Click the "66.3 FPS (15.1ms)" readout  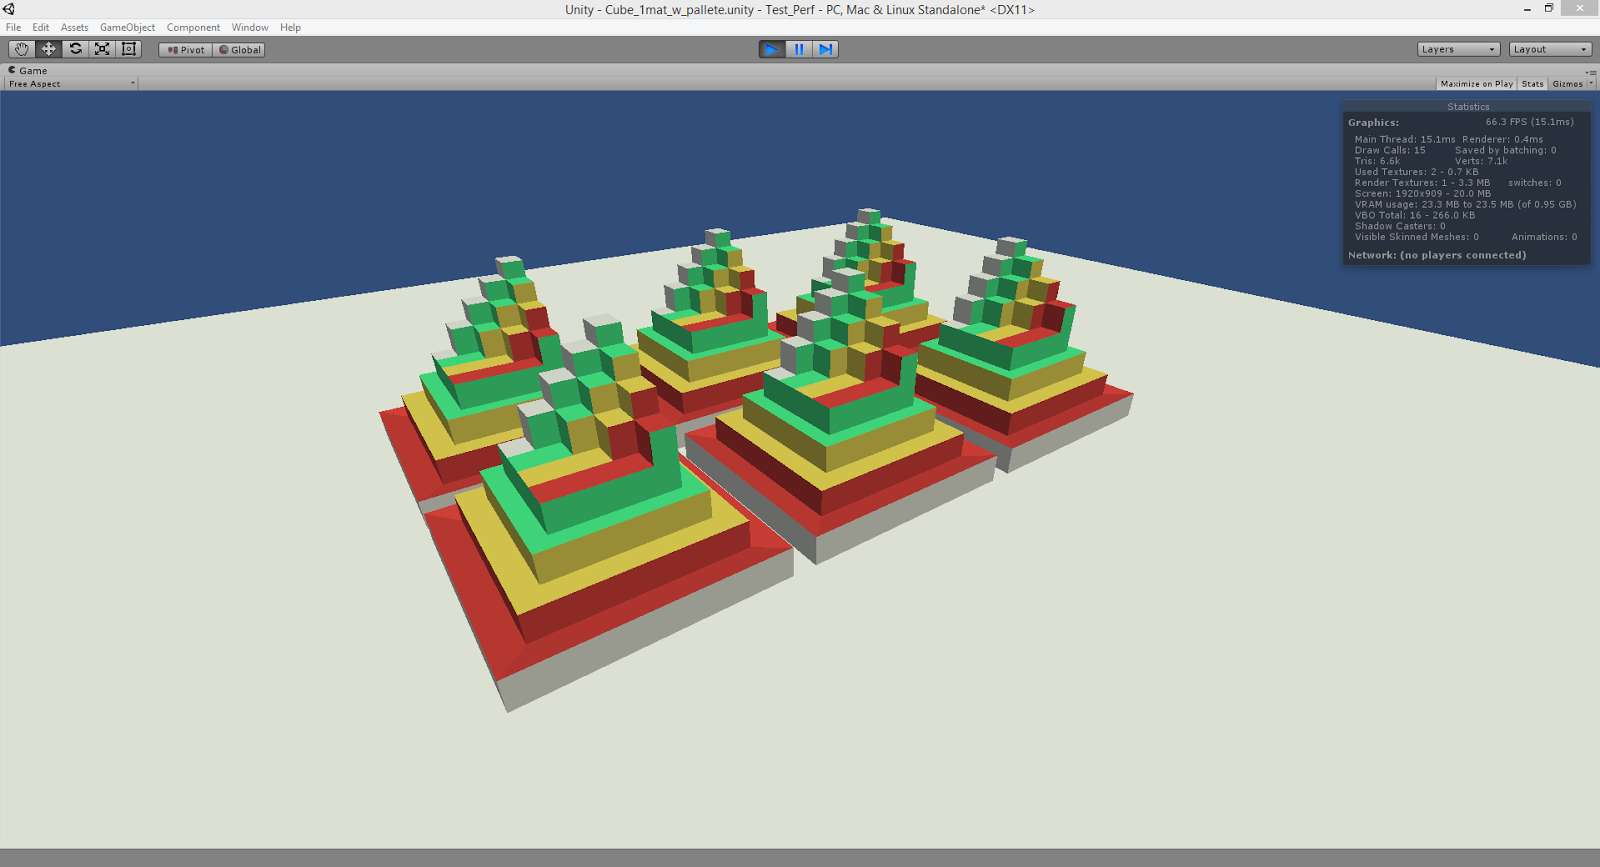[1530, 122]
